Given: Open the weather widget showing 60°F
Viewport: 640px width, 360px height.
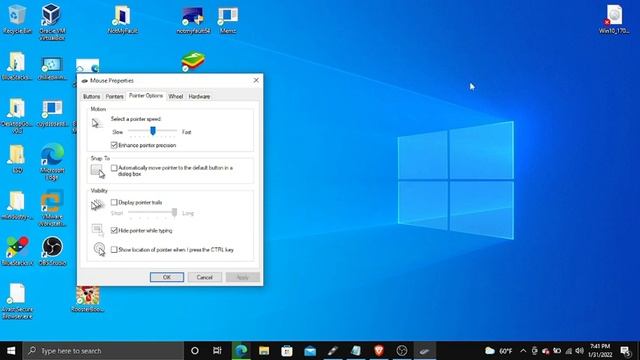Looking at the screenshot, I should (498, 351).
